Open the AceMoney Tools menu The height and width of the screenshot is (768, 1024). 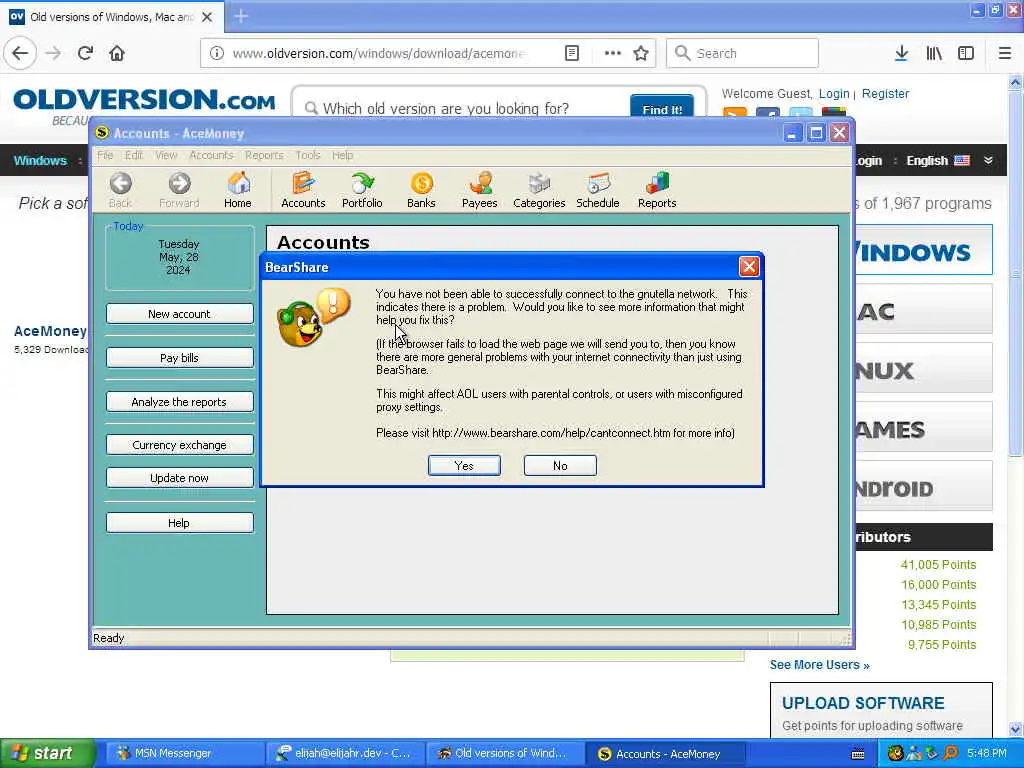[308, 155]
